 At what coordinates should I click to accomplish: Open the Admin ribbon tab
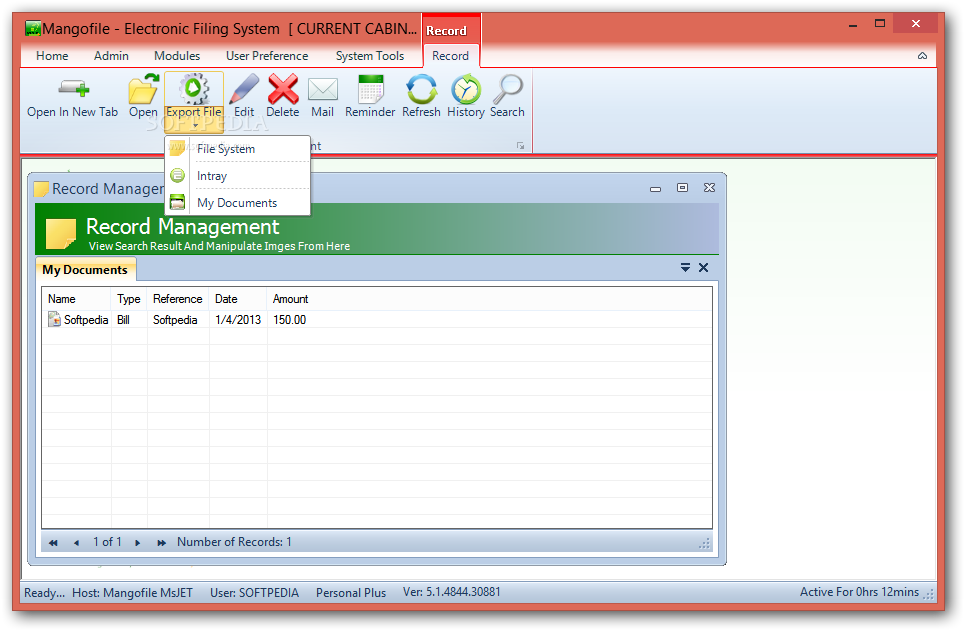[x=111, y=55]
